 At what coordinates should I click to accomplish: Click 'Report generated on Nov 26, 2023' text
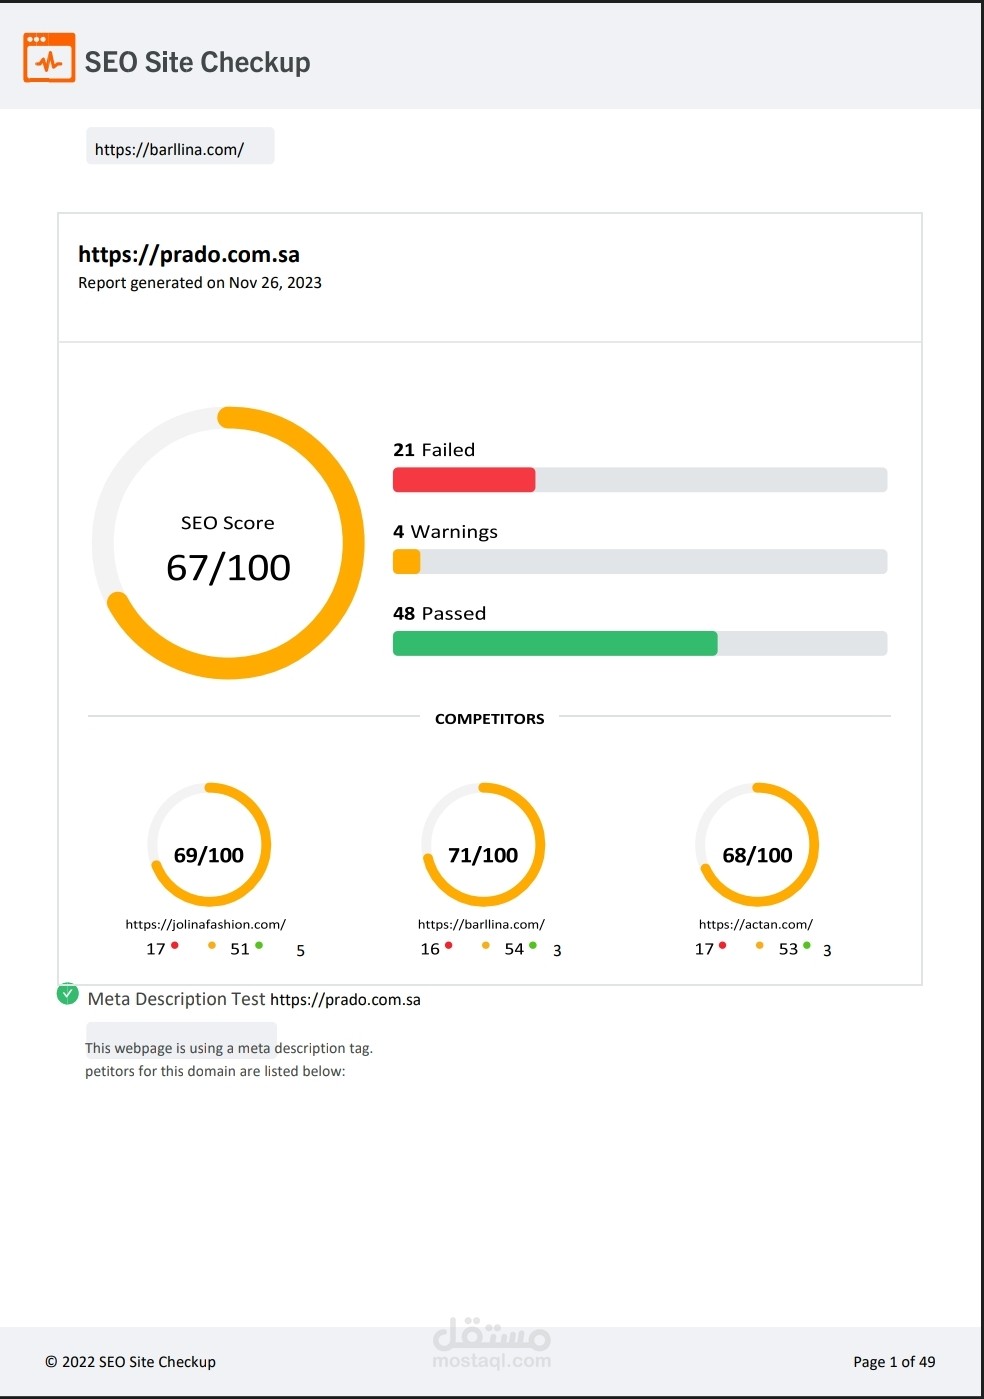[200, 283]
